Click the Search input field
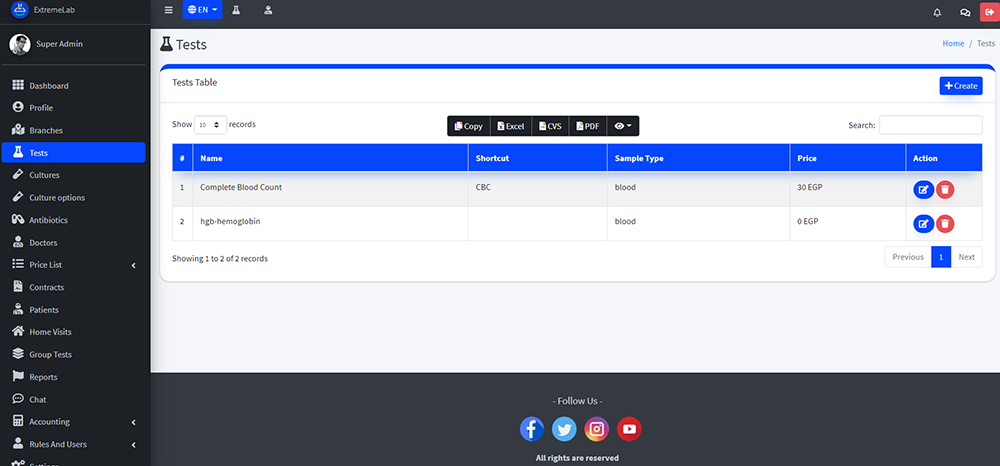1000x466 pixels. [930, 125]
